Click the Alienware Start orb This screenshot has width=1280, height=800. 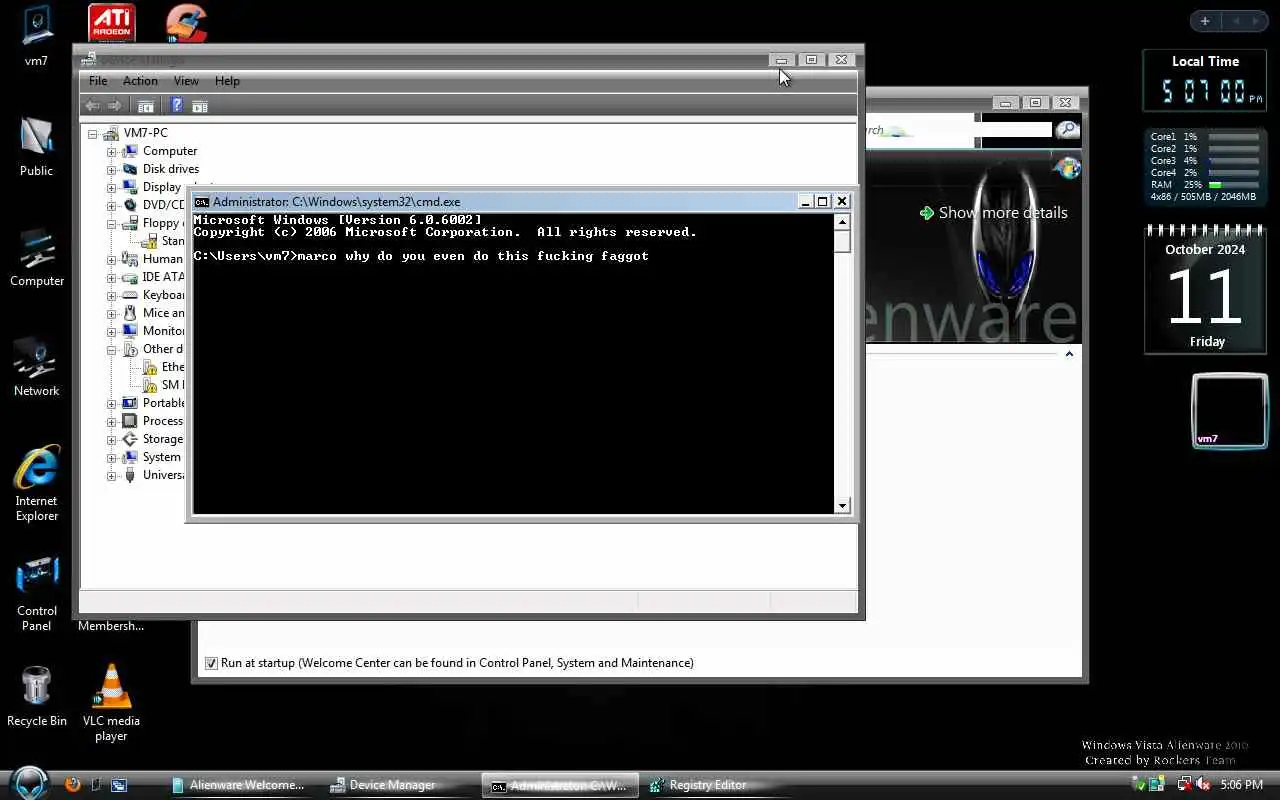click(x=30, y=783)
